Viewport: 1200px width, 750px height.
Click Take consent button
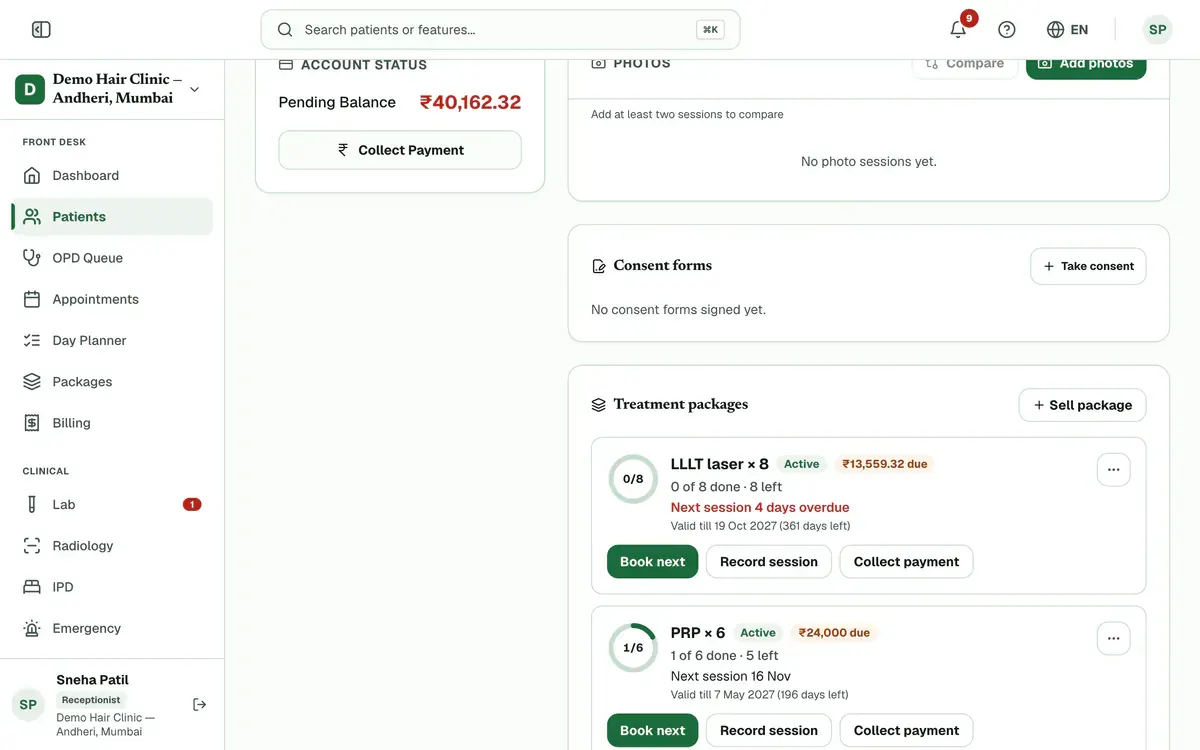pos(1088,266)
